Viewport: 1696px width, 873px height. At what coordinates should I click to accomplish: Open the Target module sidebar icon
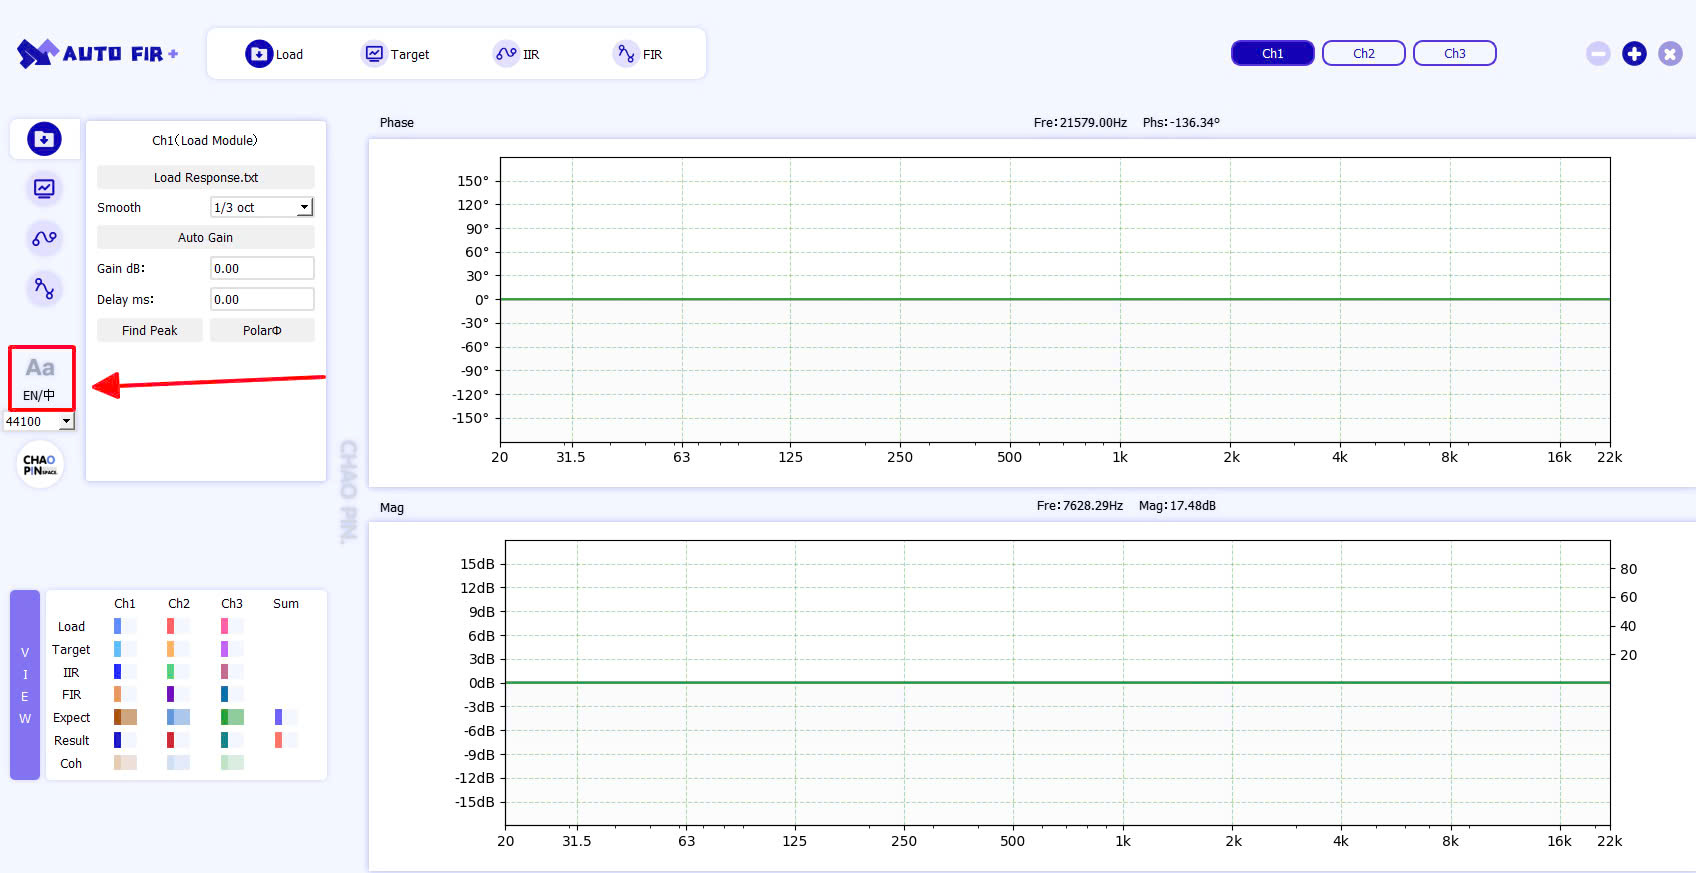click(x=44, y=188)
